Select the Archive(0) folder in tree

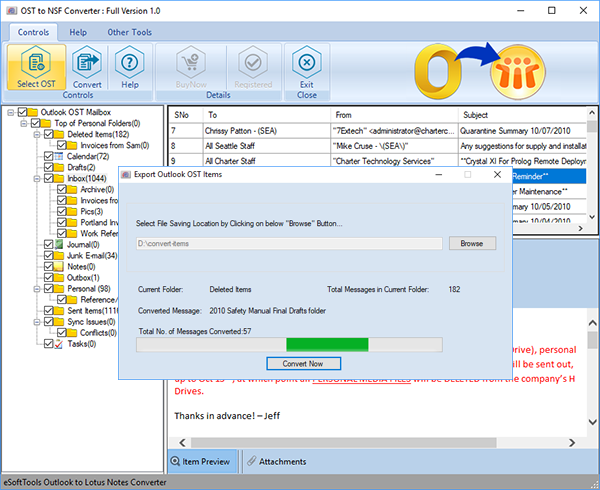pos(97,190)
